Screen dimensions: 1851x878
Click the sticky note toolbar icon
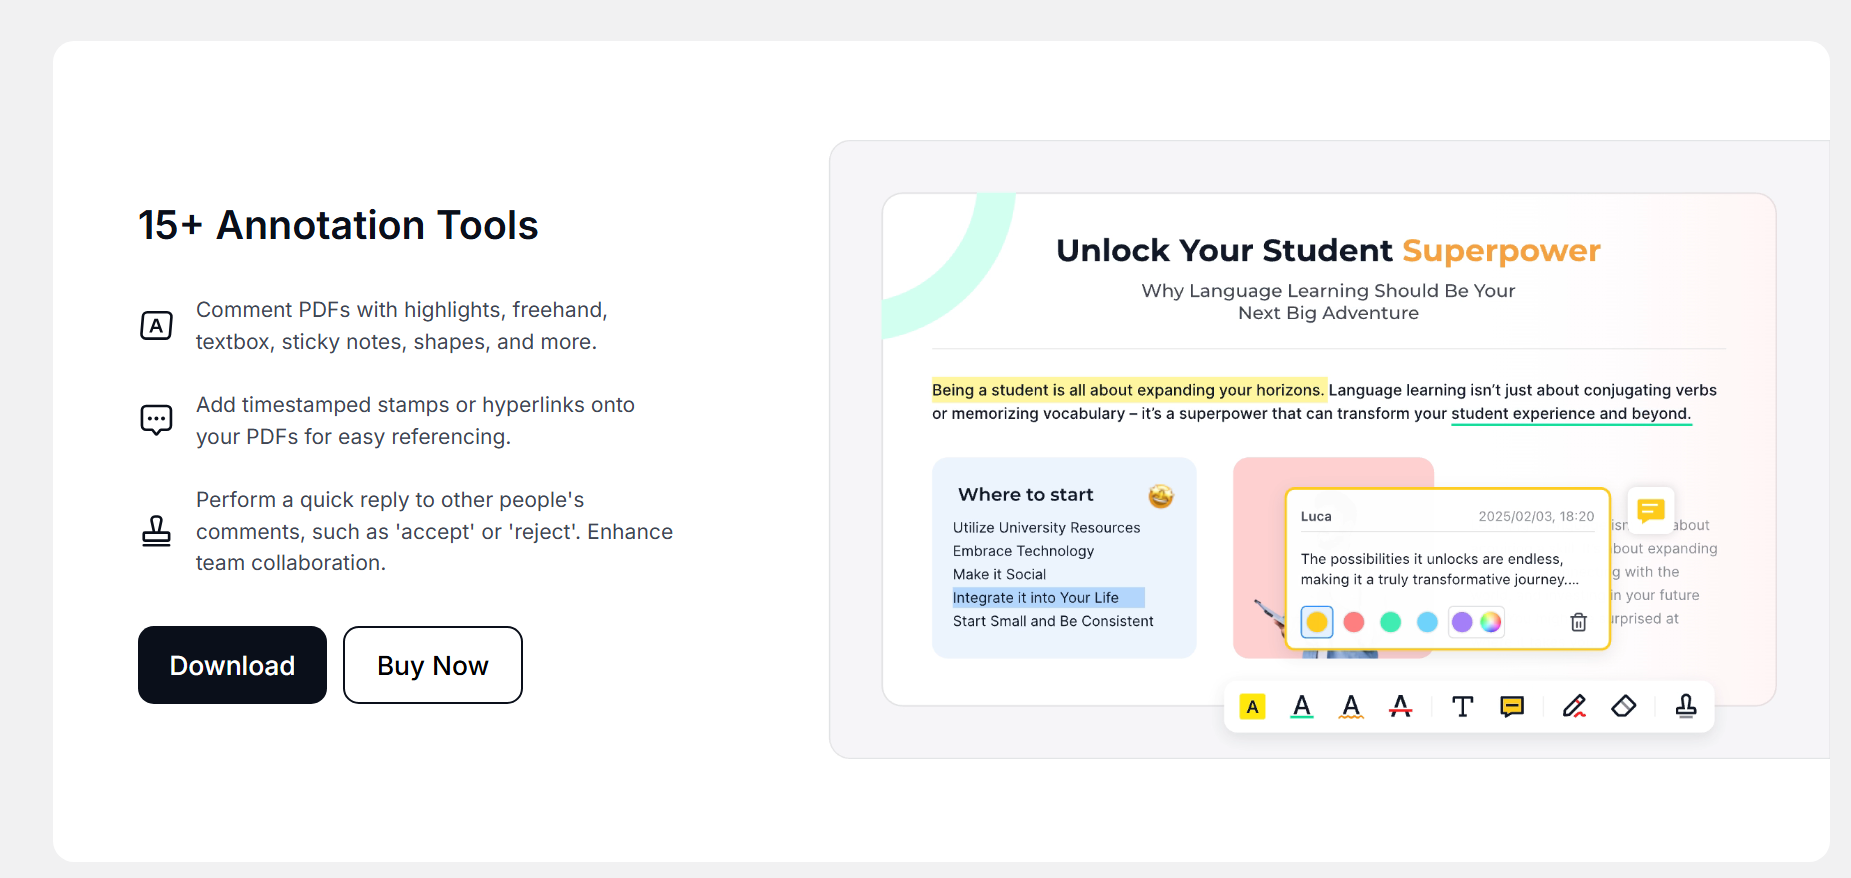pyautogui.click(x=1512, y=707)
